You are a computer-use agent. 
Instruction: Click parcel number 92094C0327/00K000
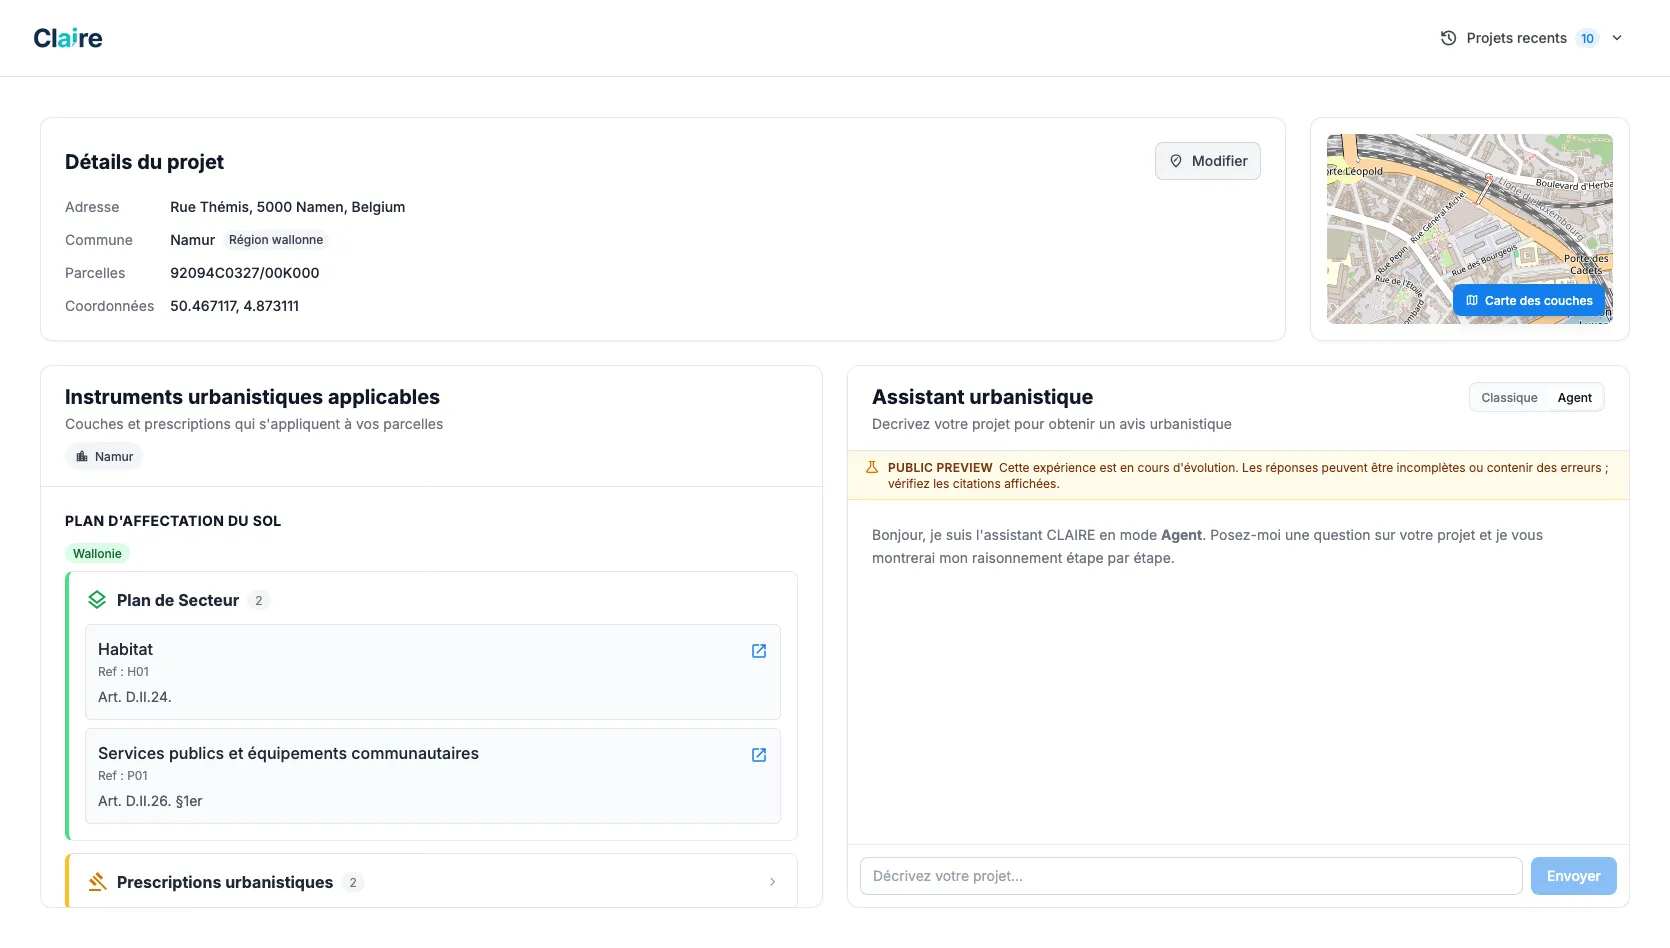tap(245, 273)
